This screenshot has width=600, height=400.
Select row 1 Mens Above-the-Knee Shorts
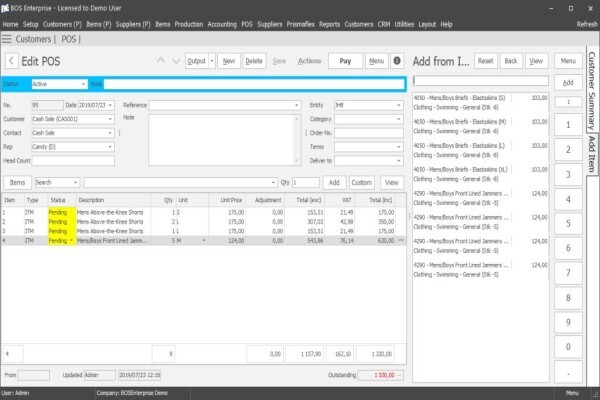pyautogui.click(x=204, y=212)
